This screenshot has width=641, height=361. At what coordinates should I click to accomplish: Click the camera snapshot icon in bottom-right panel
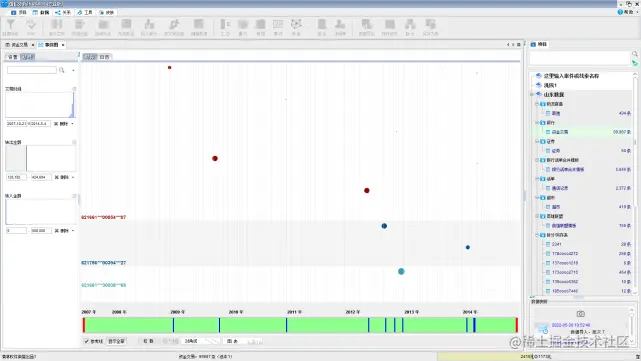[580, 314]
